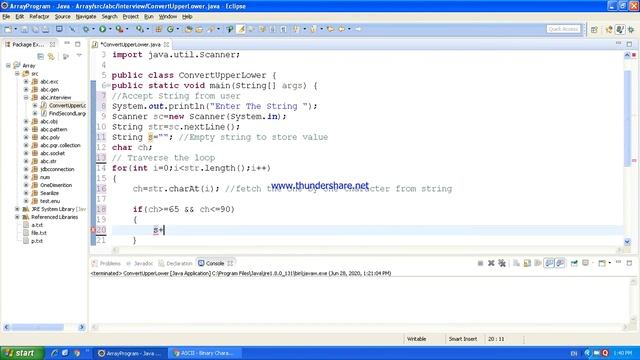
Task: Click the New Java Package toolbar icon
Action: [158, 29]
